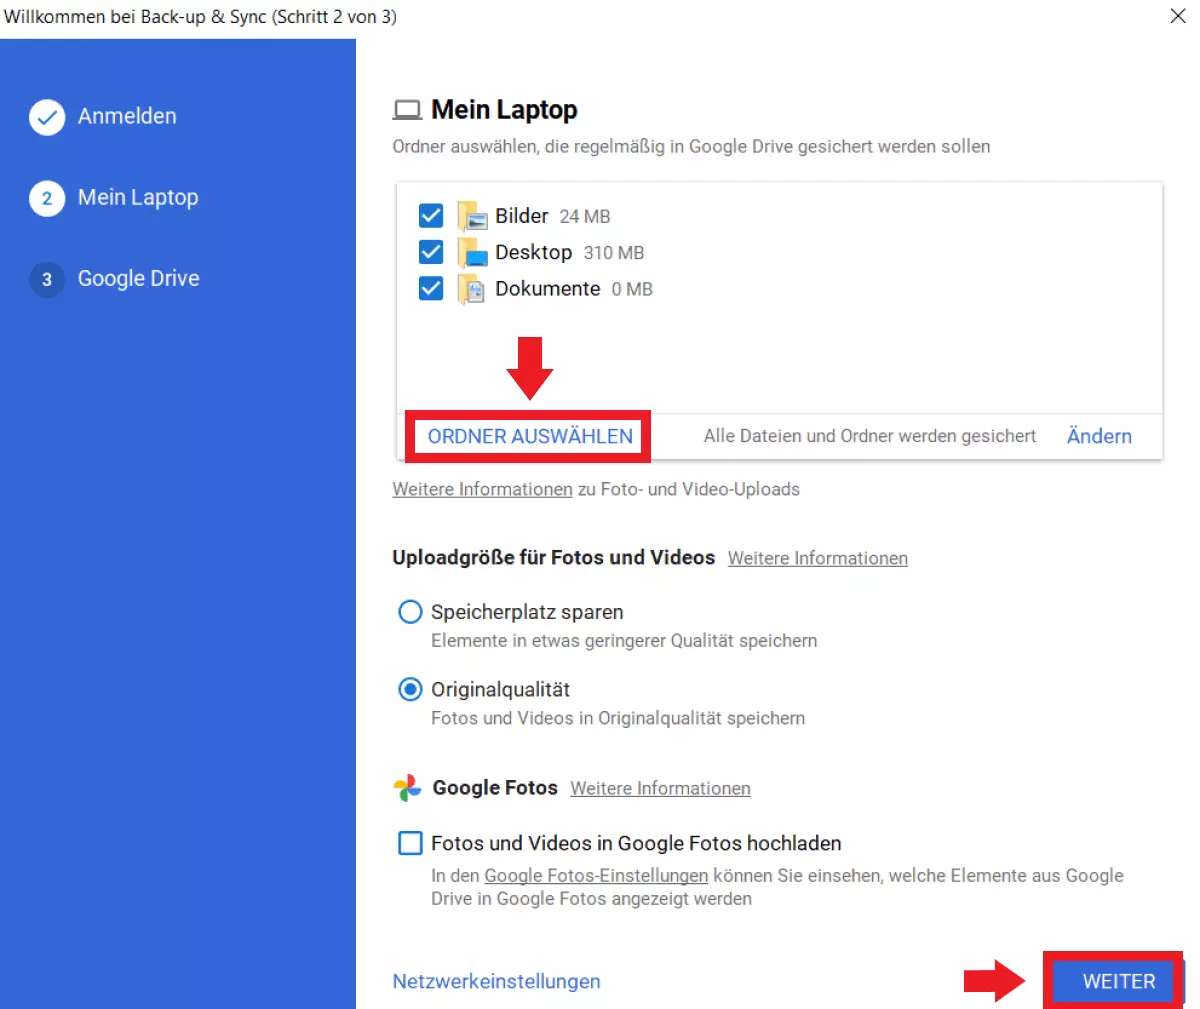Click the Dokumente folder name
The image size is (1200, 1009).
548,289
